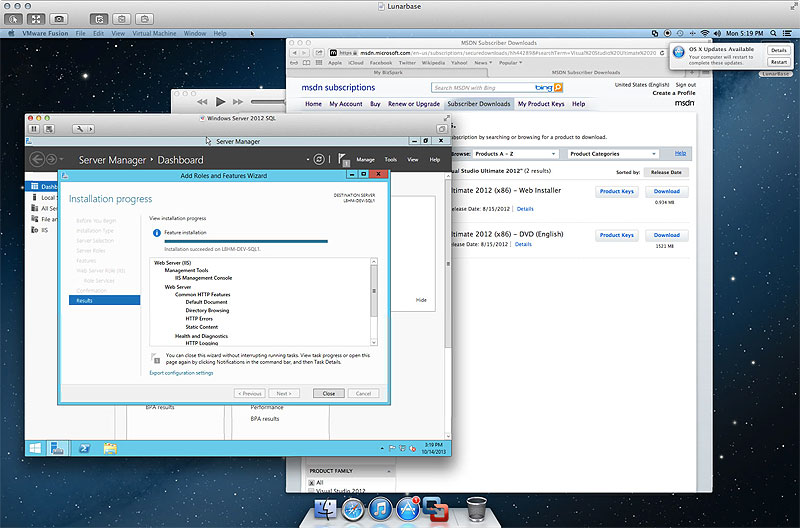The width and height of the screenshot is (800, 528).
Task: Click Export configuration settings link
Action: tap(181, 373)
